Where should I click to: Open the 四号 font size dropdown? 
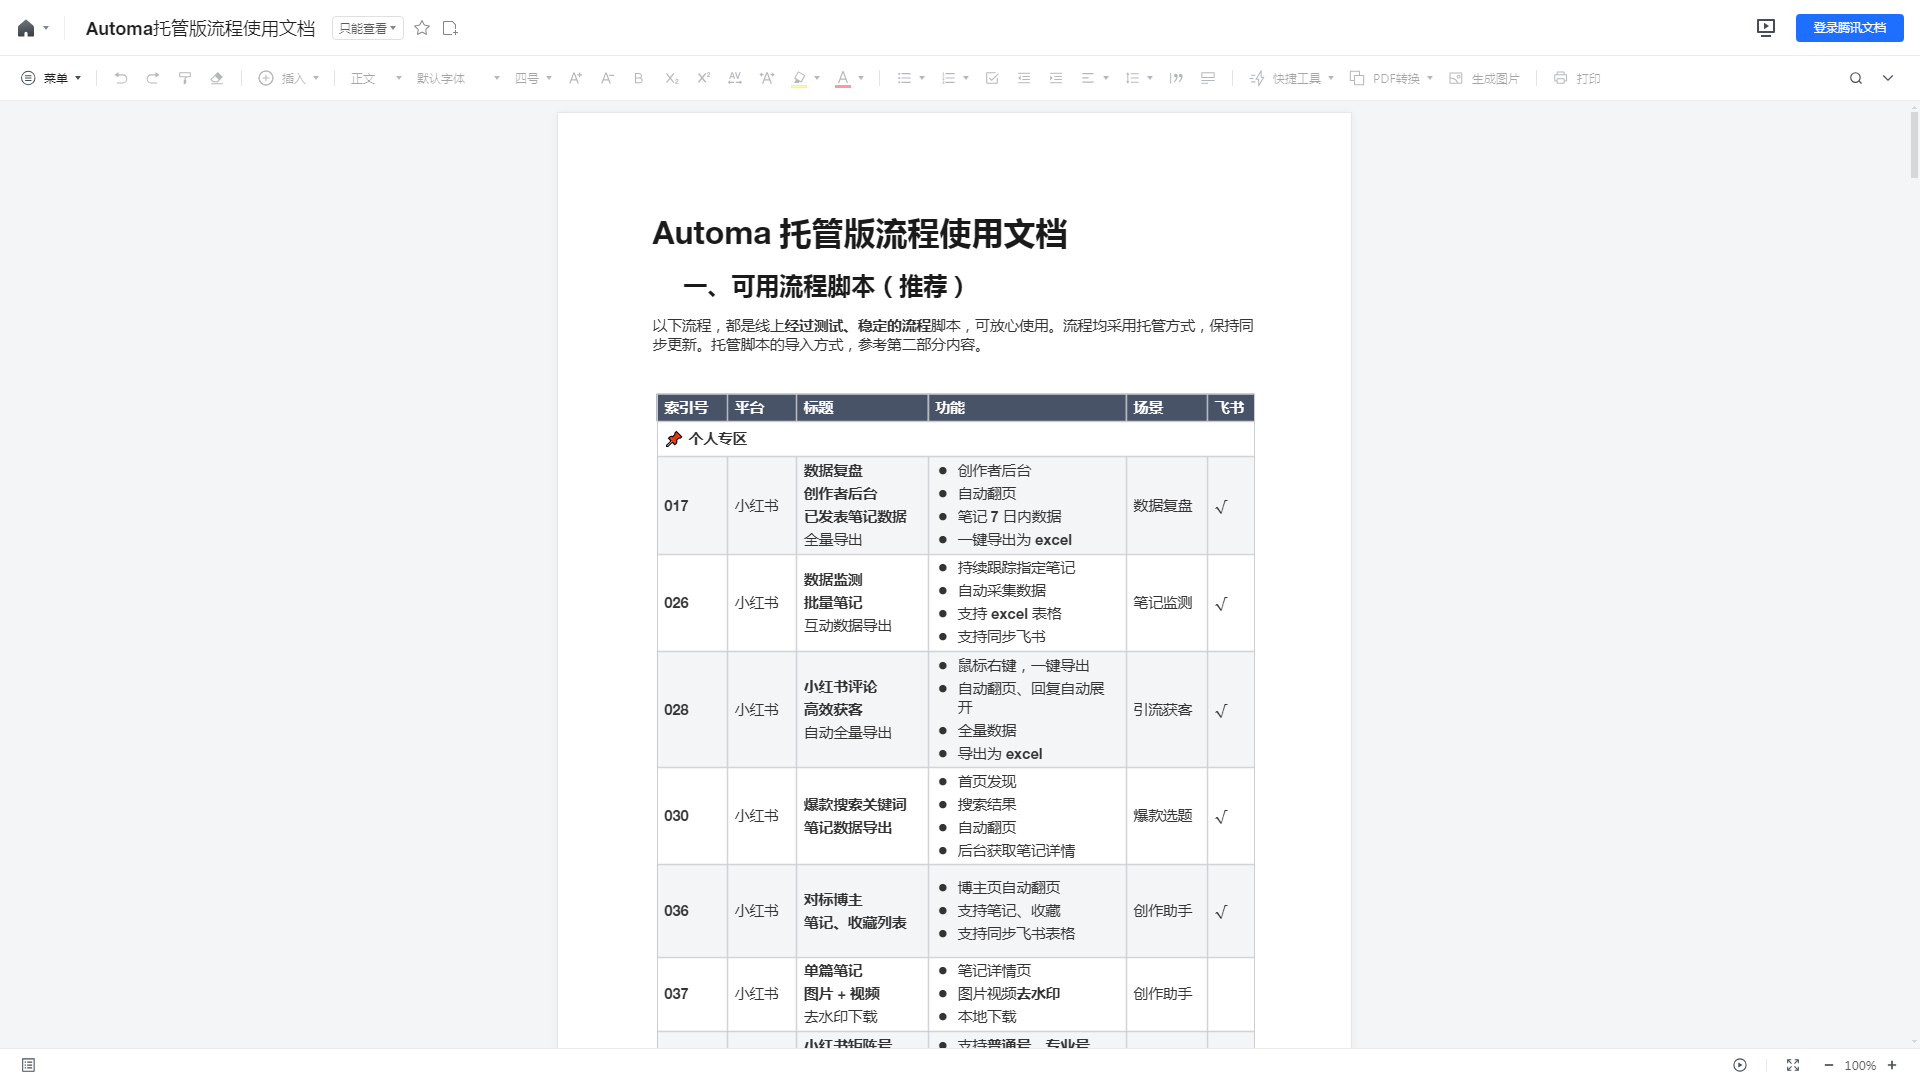point(533,78)
